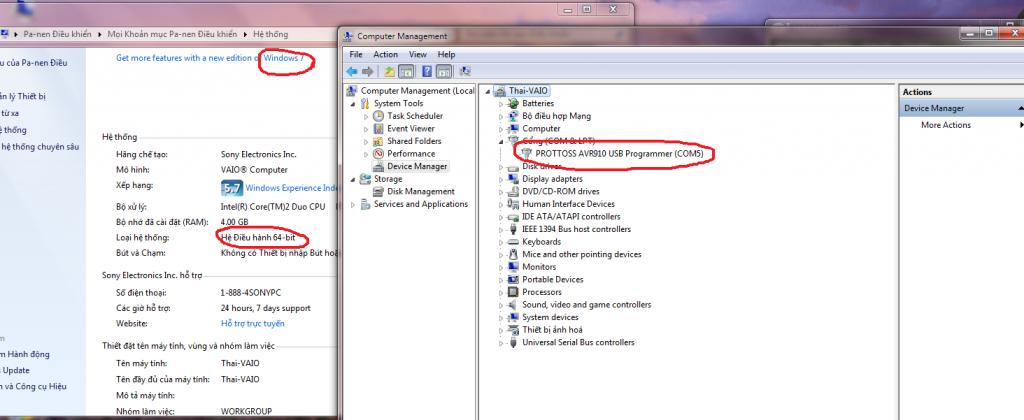Screen dimensions: 1024x420
Task: Click the Hệ thống breadcrumb in System window
Action: coord(270,34)
